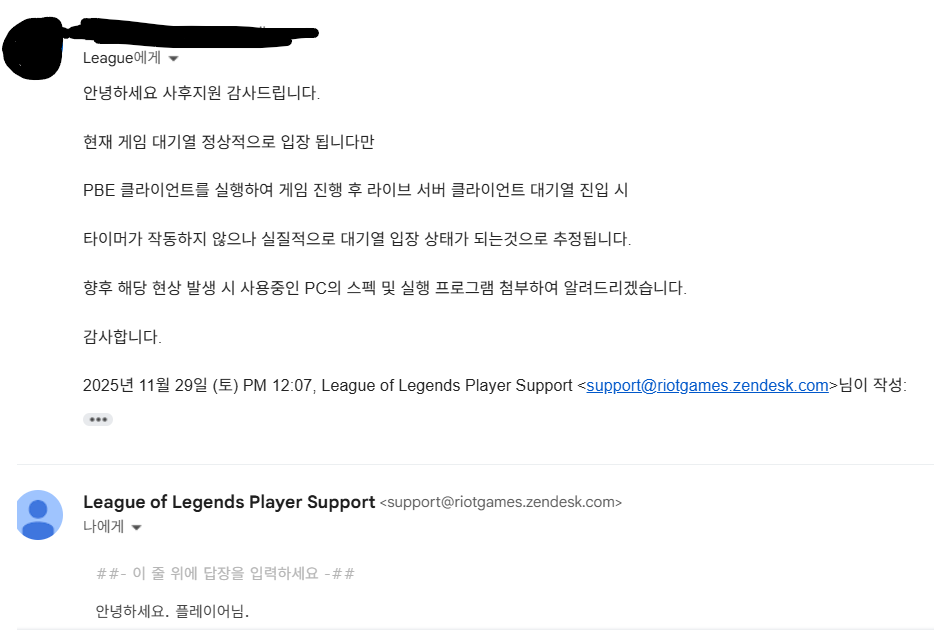This screenshot has width=934, height=631.
Task: Click the '안녕하세요. 플레이어님.' reply text
Action: point(172,611)
